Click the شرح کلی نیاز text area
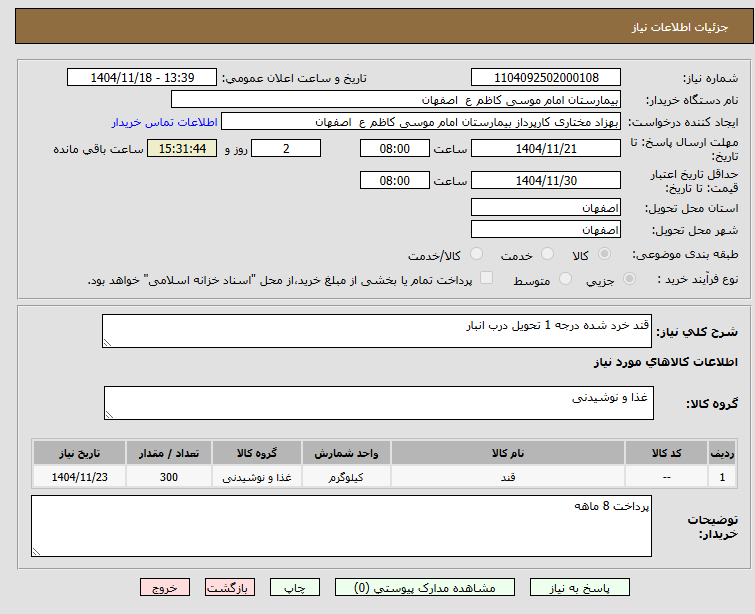This screenshot has height=614, width=755. (377, 331)
